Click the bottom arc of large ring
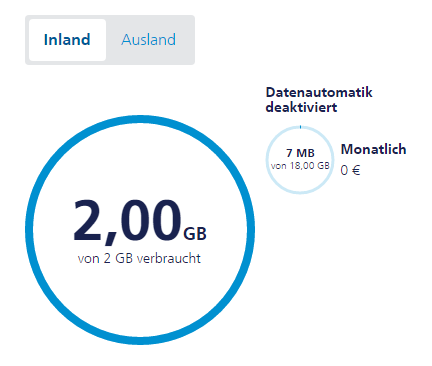Screen dimensions: 432x366 tap(140, 341)
